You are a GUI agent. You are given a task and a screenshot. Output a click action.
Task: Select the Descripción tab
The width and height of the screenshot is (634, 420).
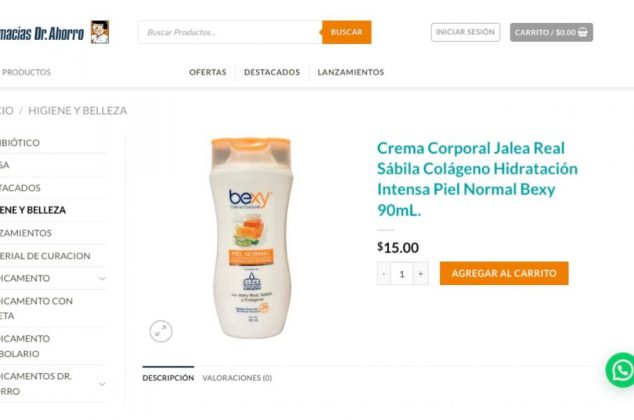pos(168,378)
